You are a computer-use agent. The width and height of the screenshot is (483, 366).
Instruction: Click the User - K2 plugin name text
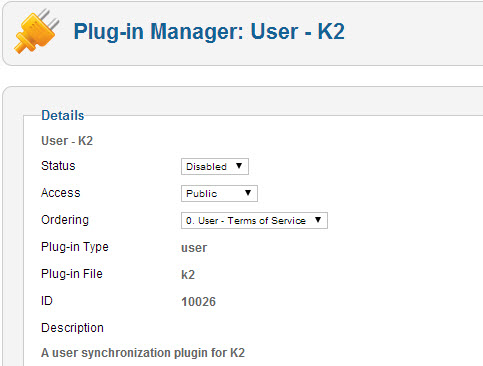67,141
